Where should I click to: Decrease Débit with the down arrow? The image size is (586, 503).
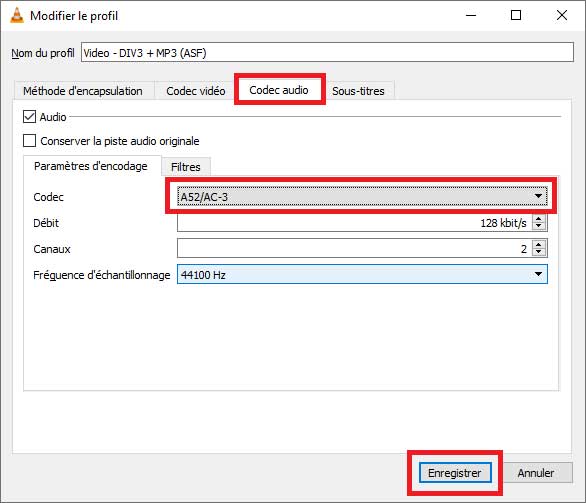coord(539,226)
